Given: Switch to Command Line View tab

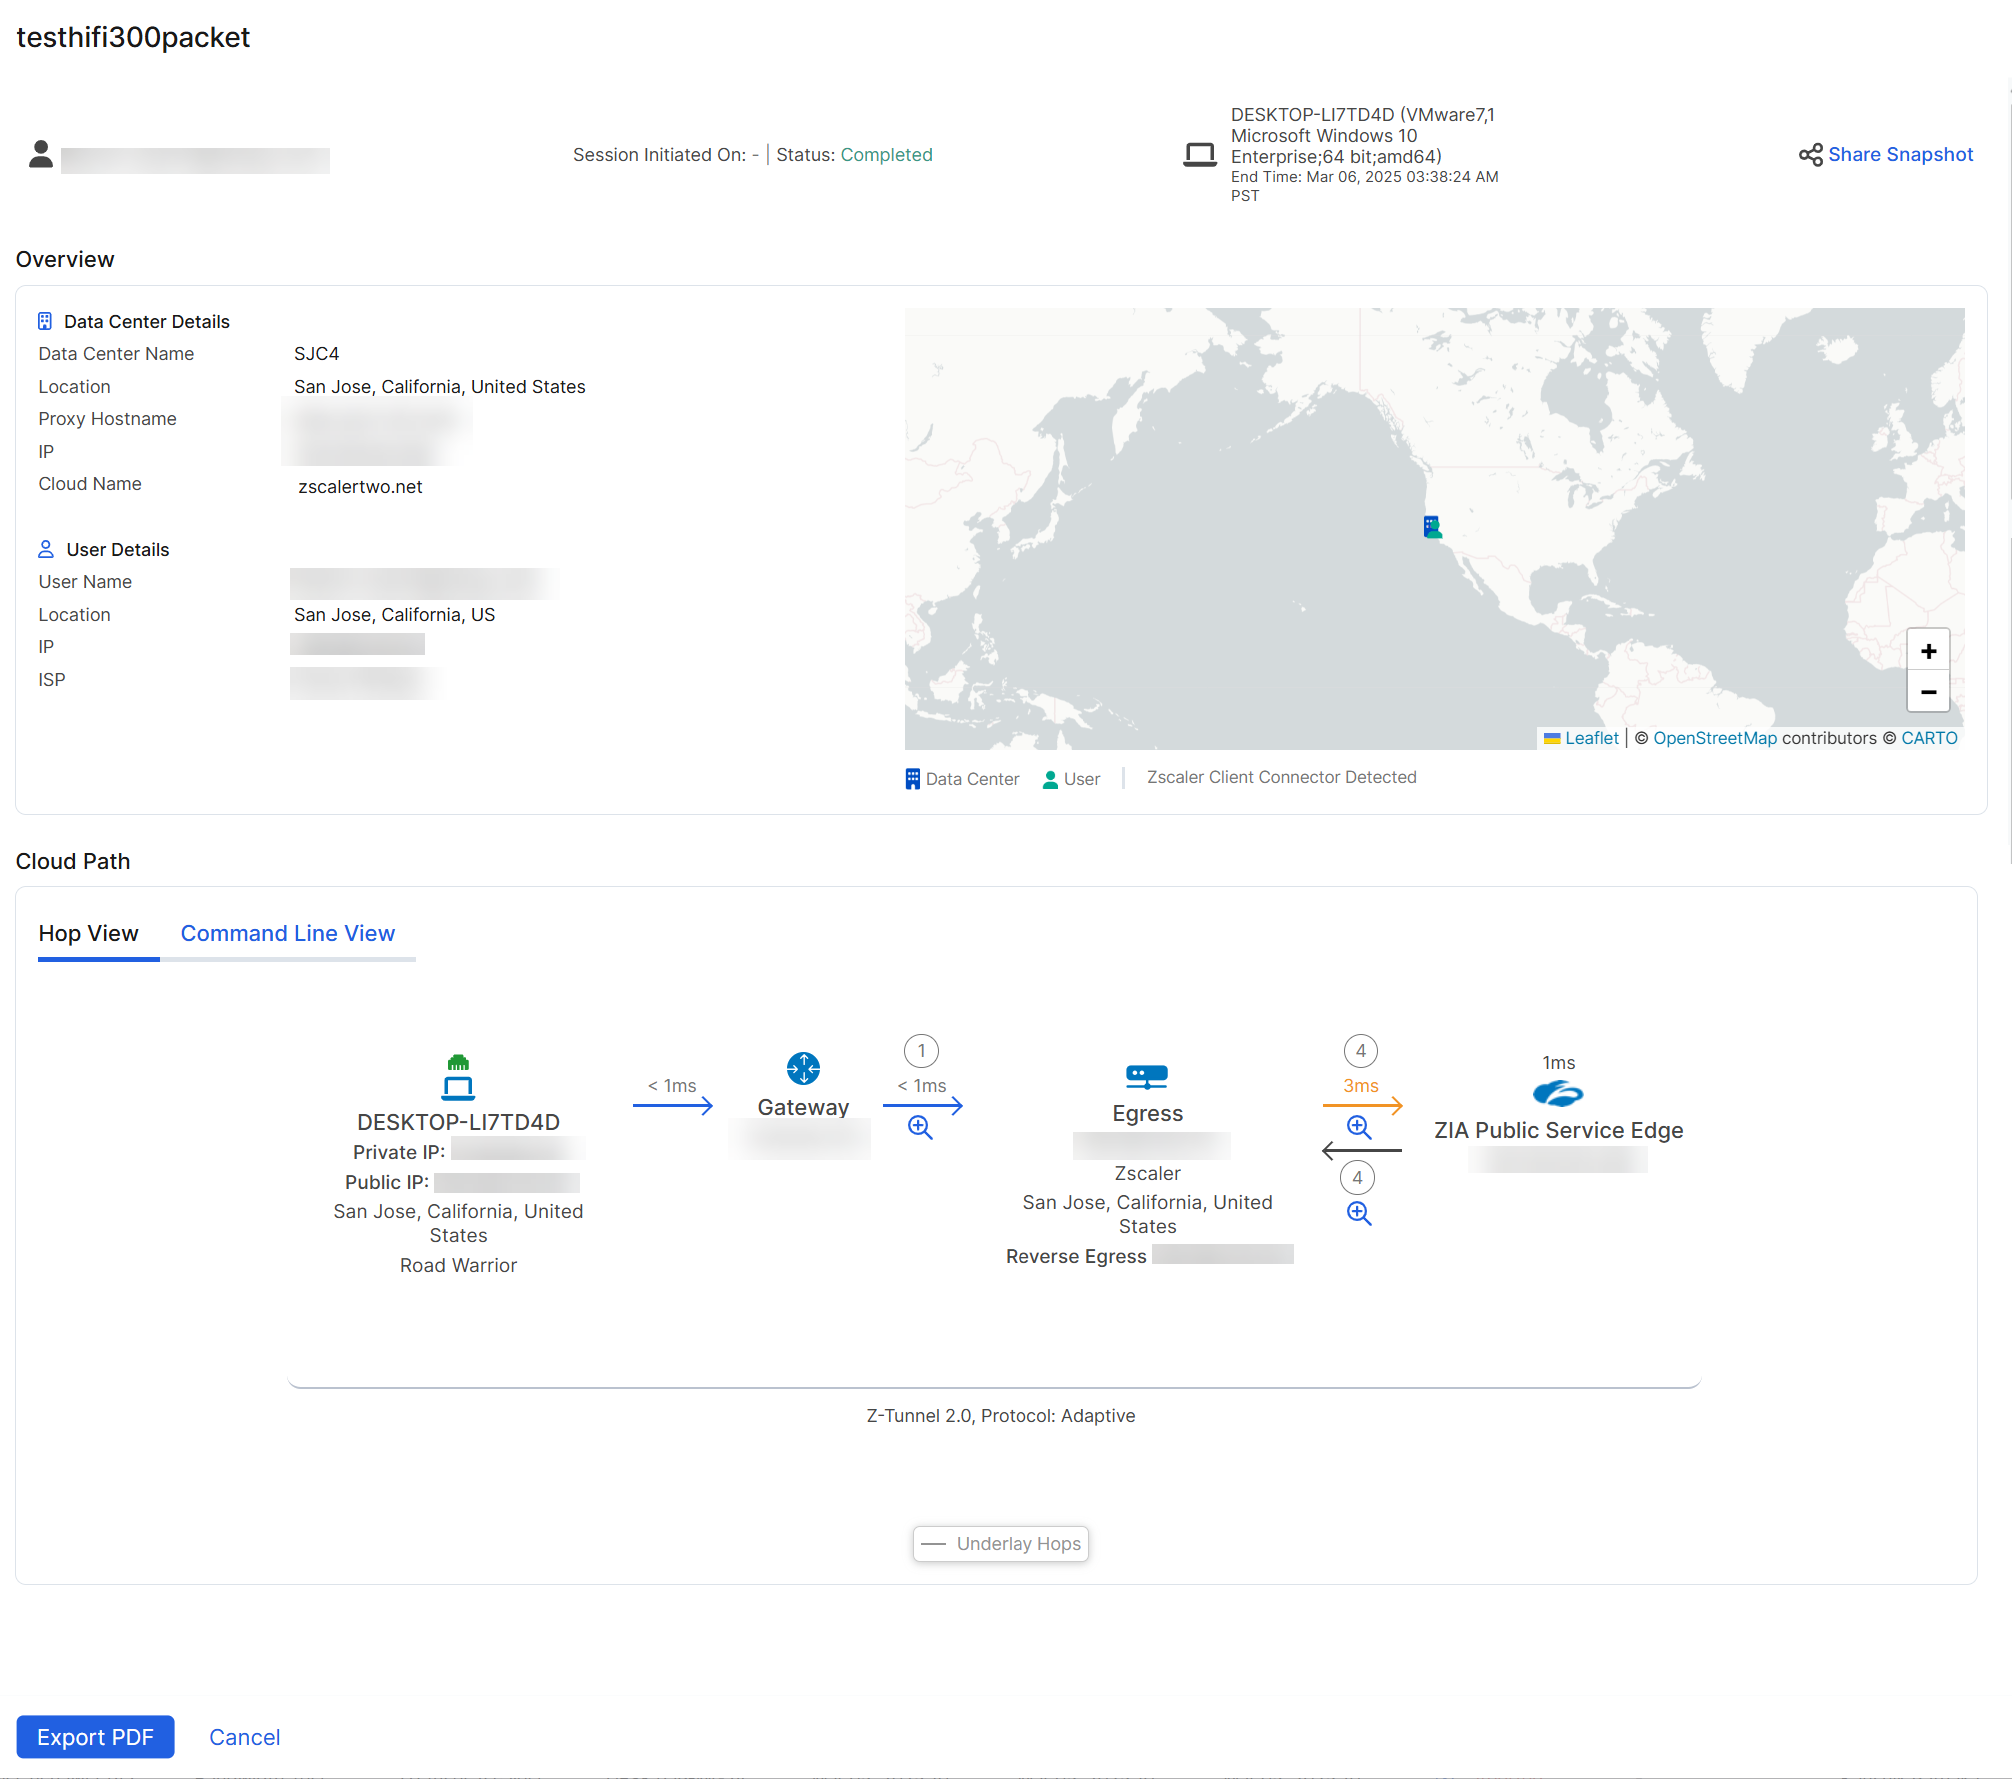Looking at the screenshot, I should tap(288, 933).
